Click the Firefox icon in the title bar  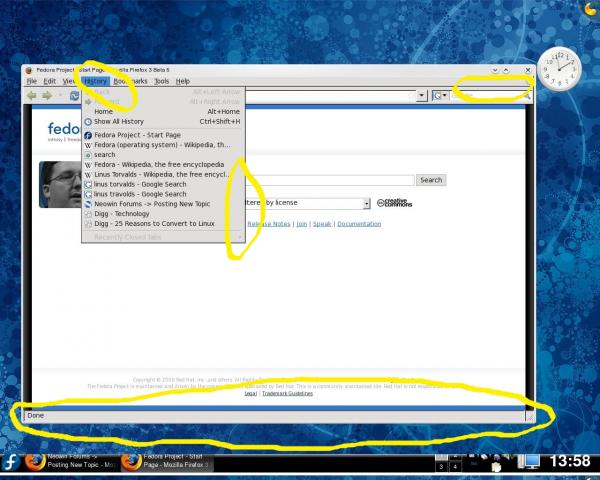[29, 70]
